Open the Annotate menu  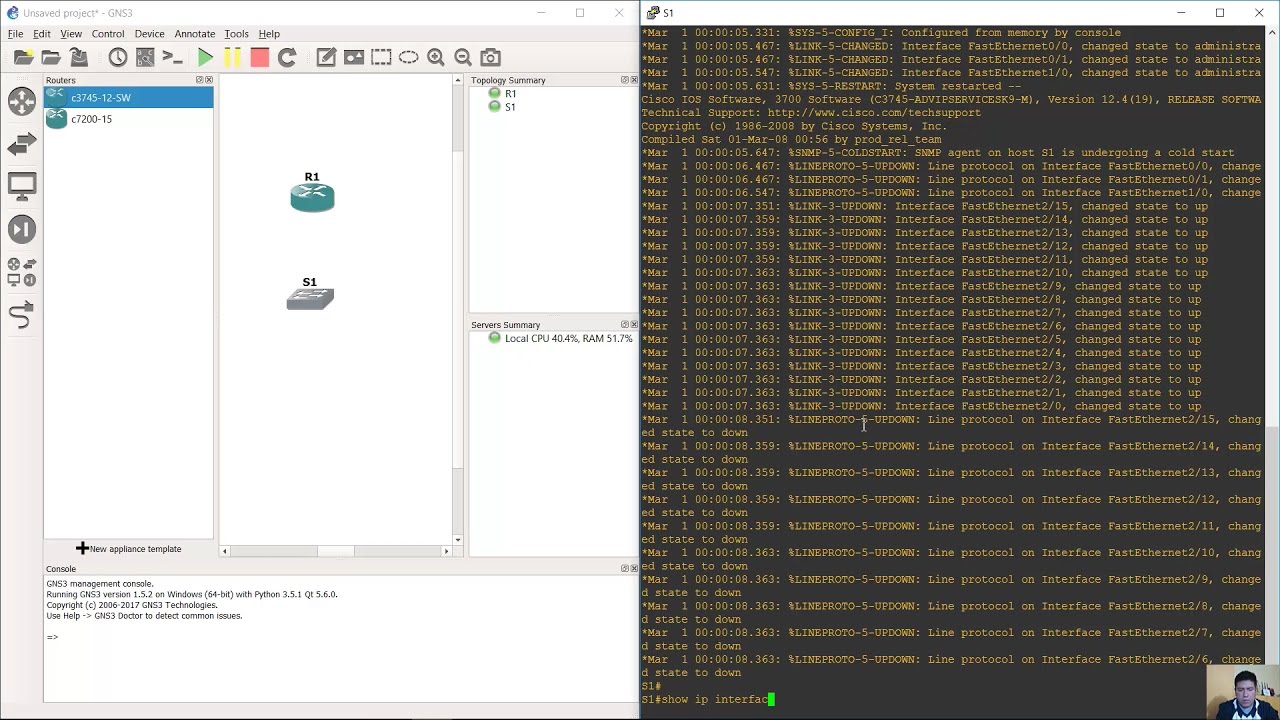click(x=195, y=34)
